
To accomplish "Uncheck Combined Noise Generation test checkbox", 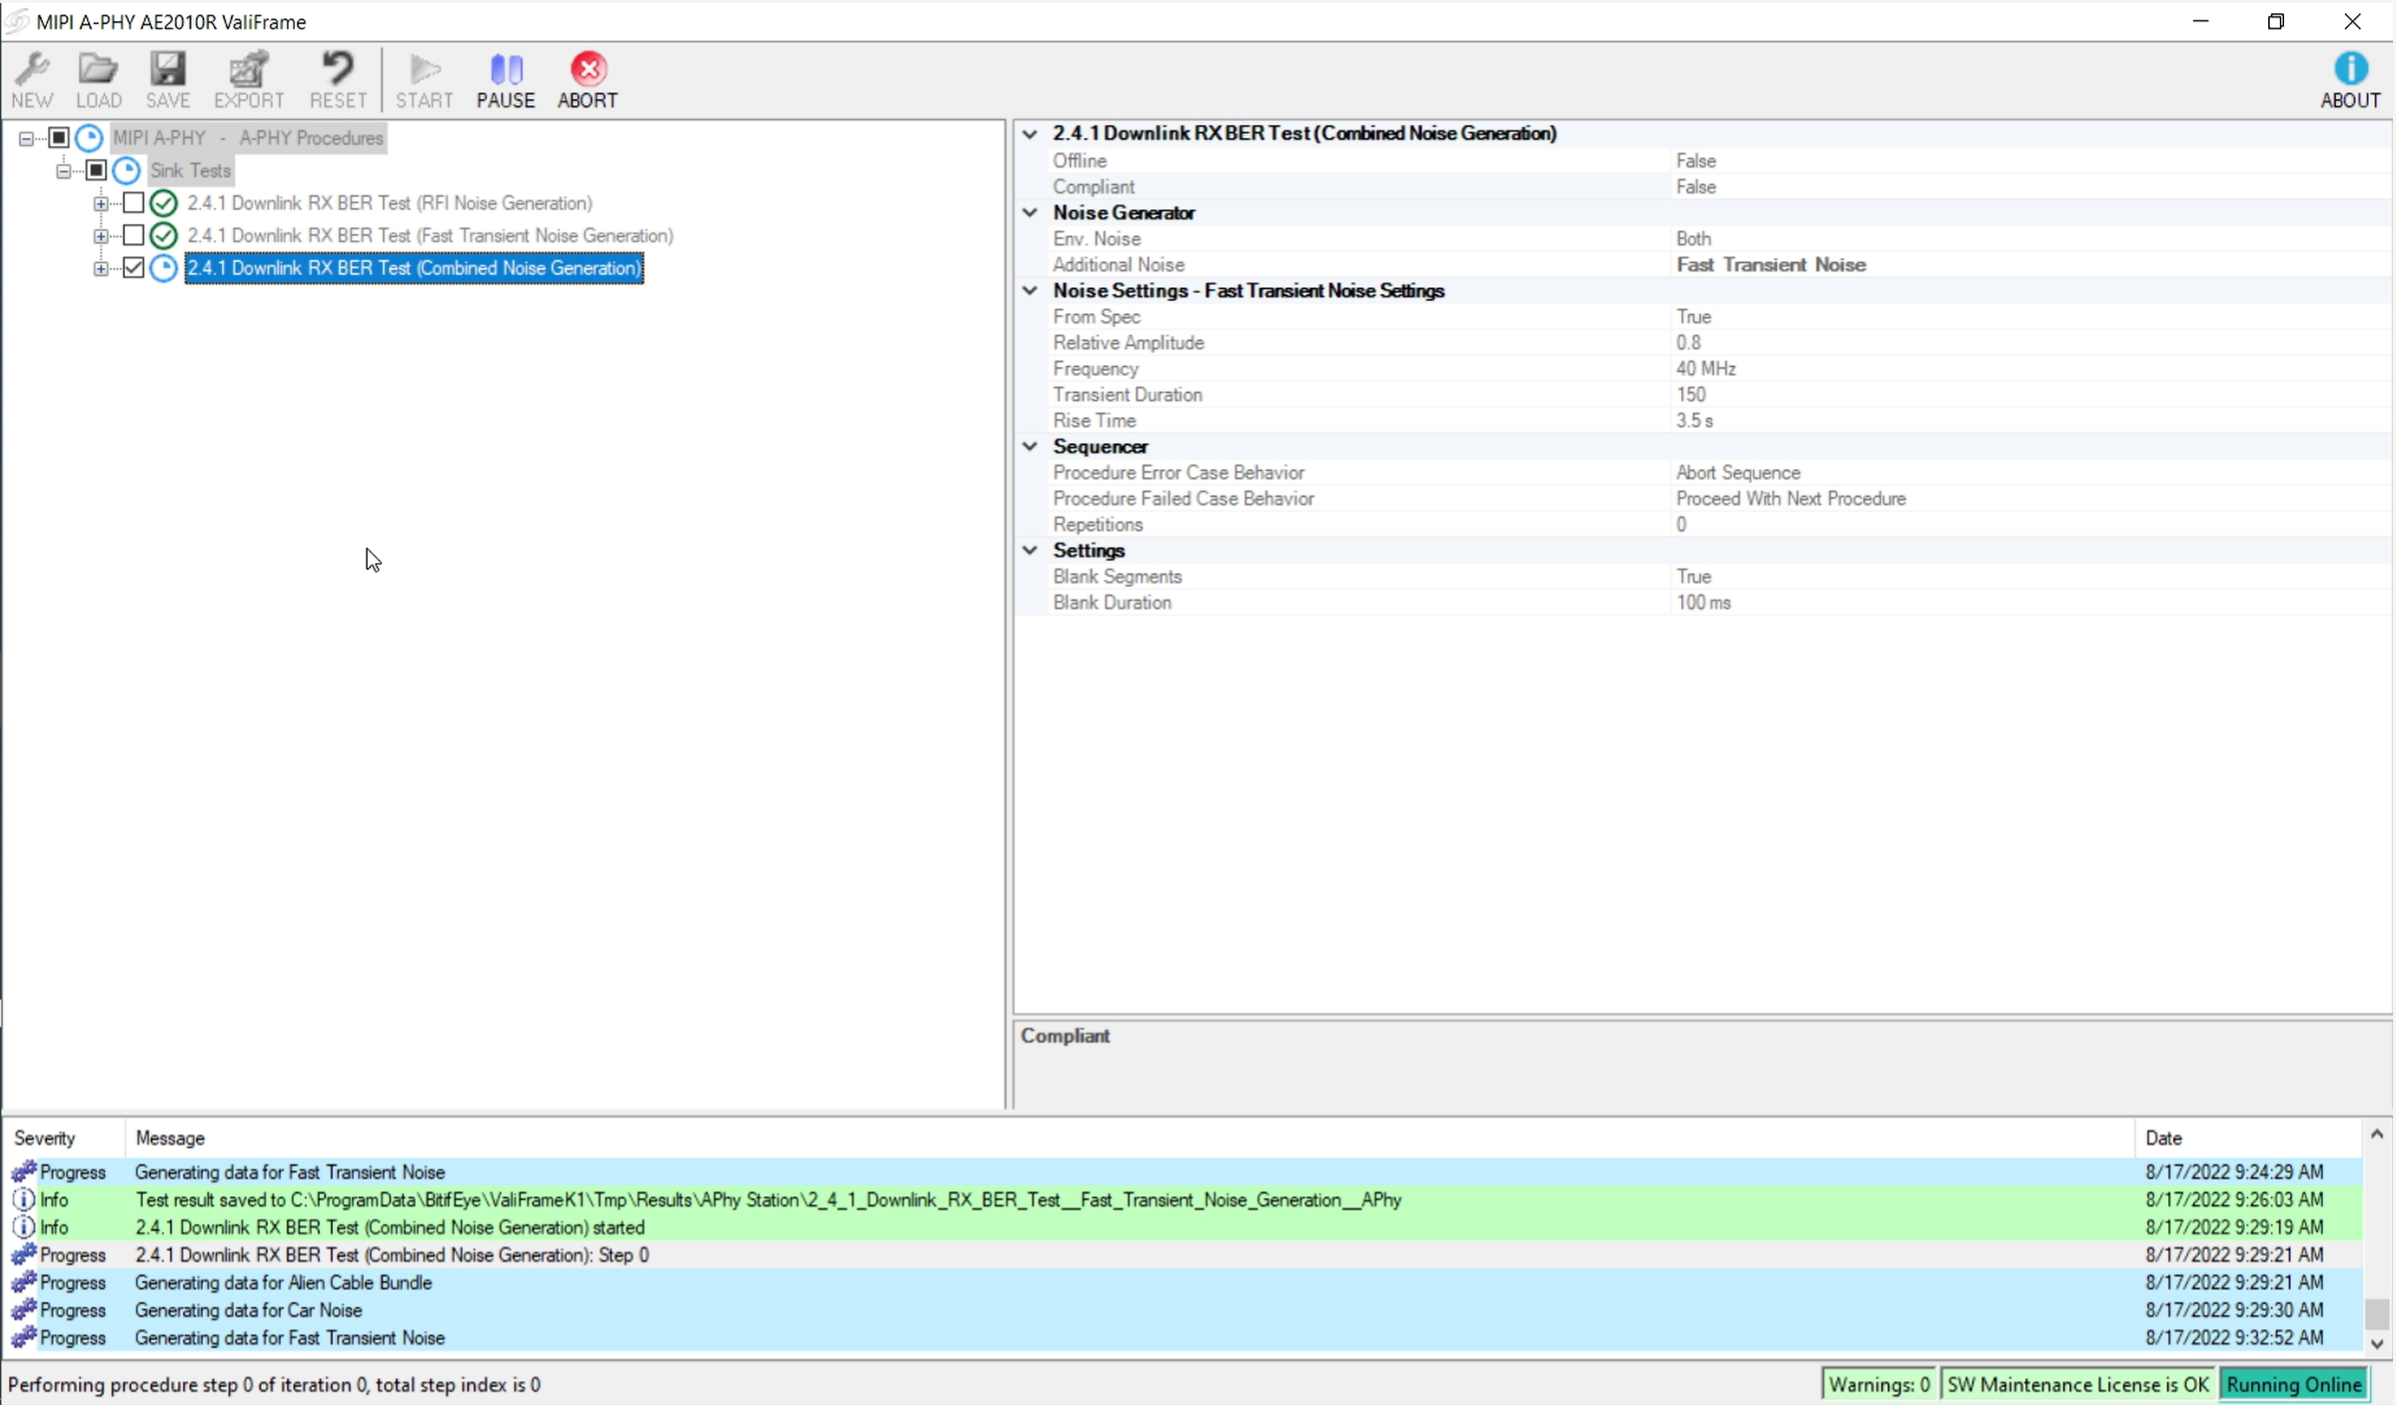I will [x=133, y=268].
